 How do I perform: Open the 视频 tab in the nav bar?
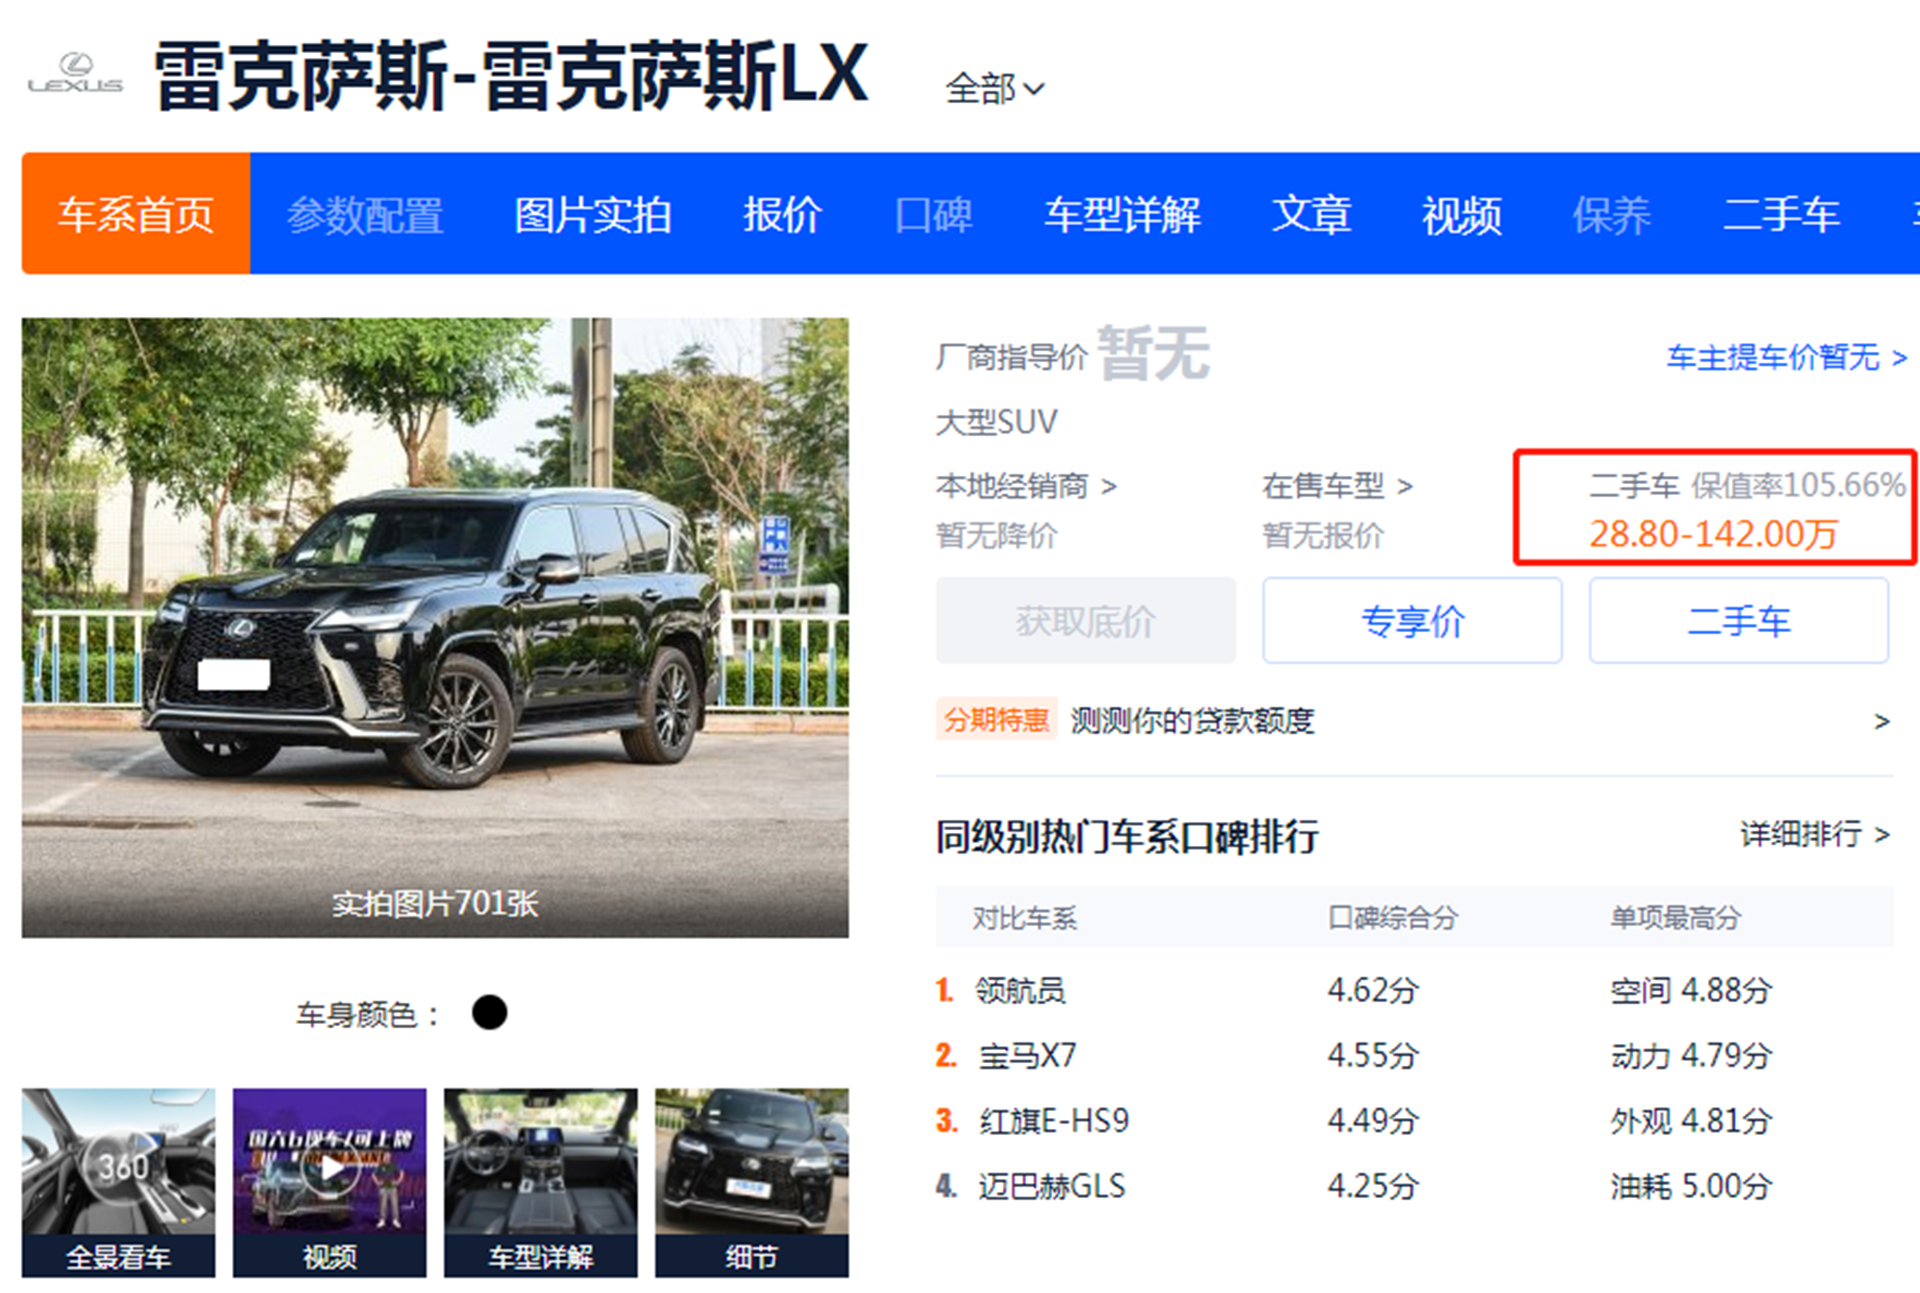(1462, 215)
